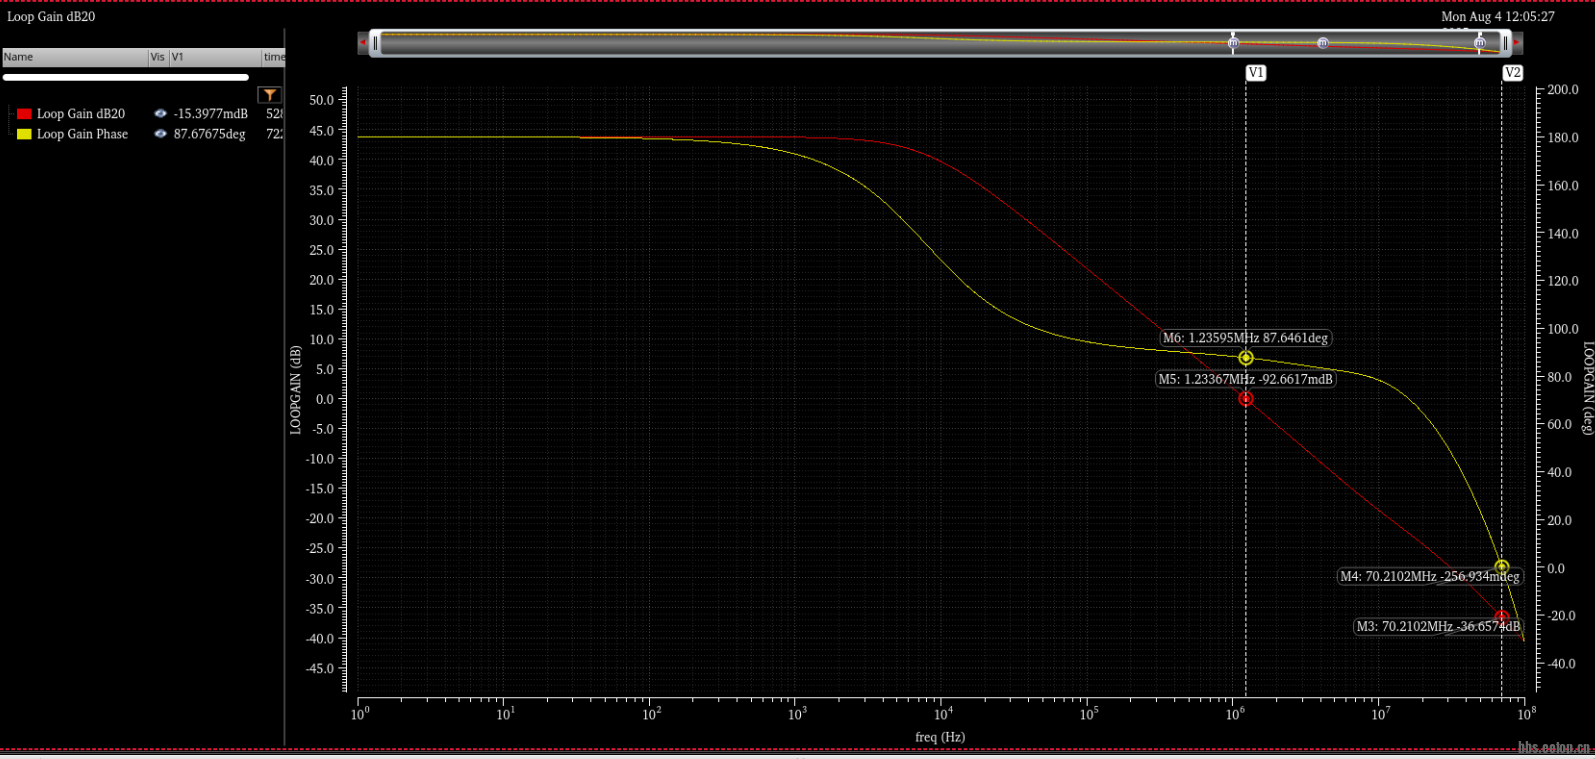Click the Loop Gain dB20 window title

[51, 16]
